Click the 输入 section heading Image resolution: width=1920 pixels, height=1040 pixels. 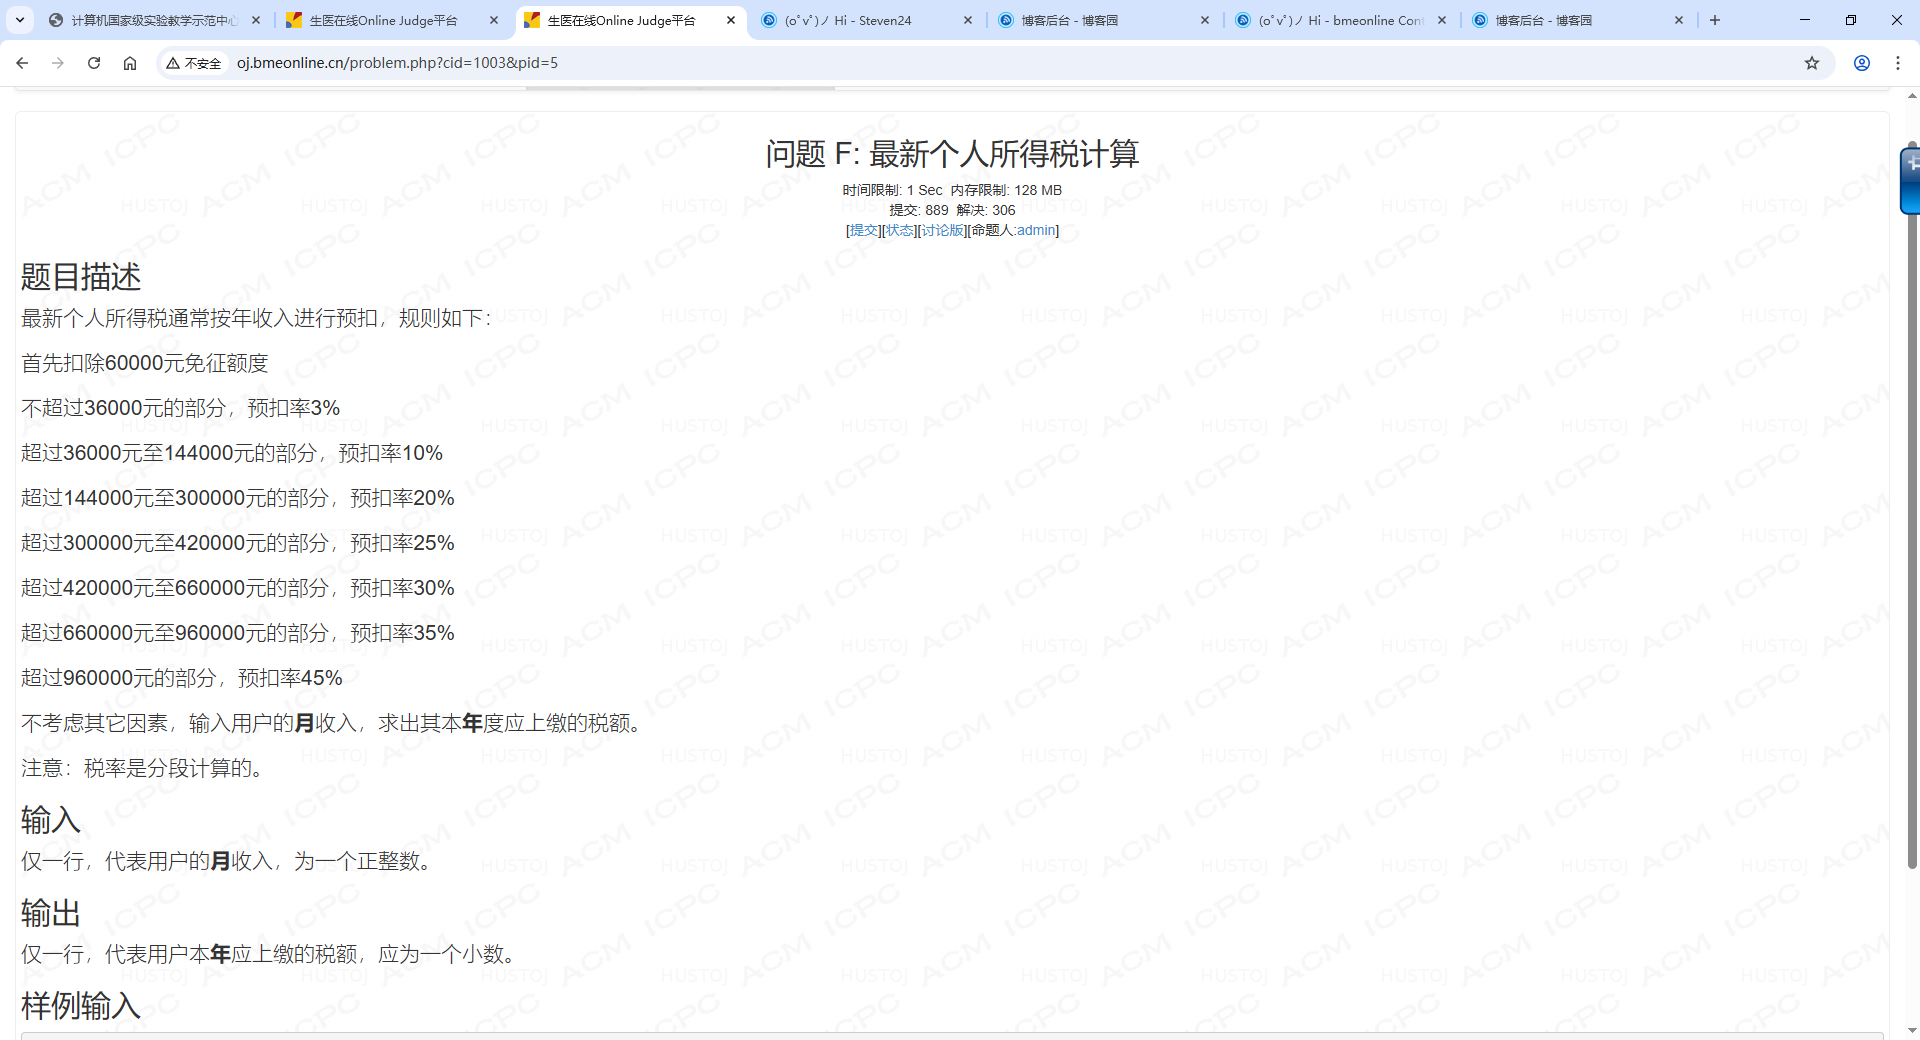(x=50, y=820)
